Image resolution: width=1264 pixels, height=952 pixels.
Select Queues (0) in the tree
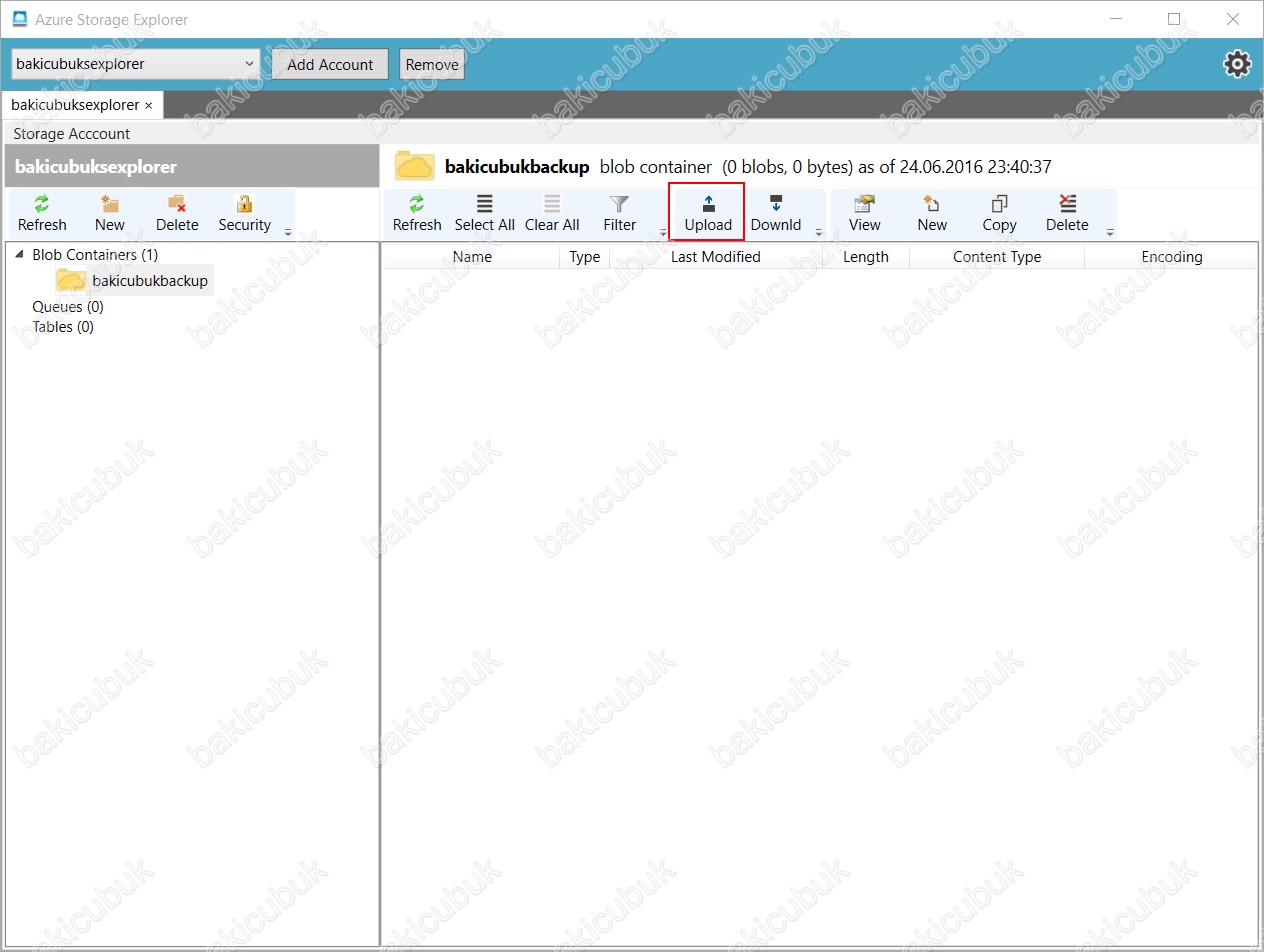pos(68,307)
